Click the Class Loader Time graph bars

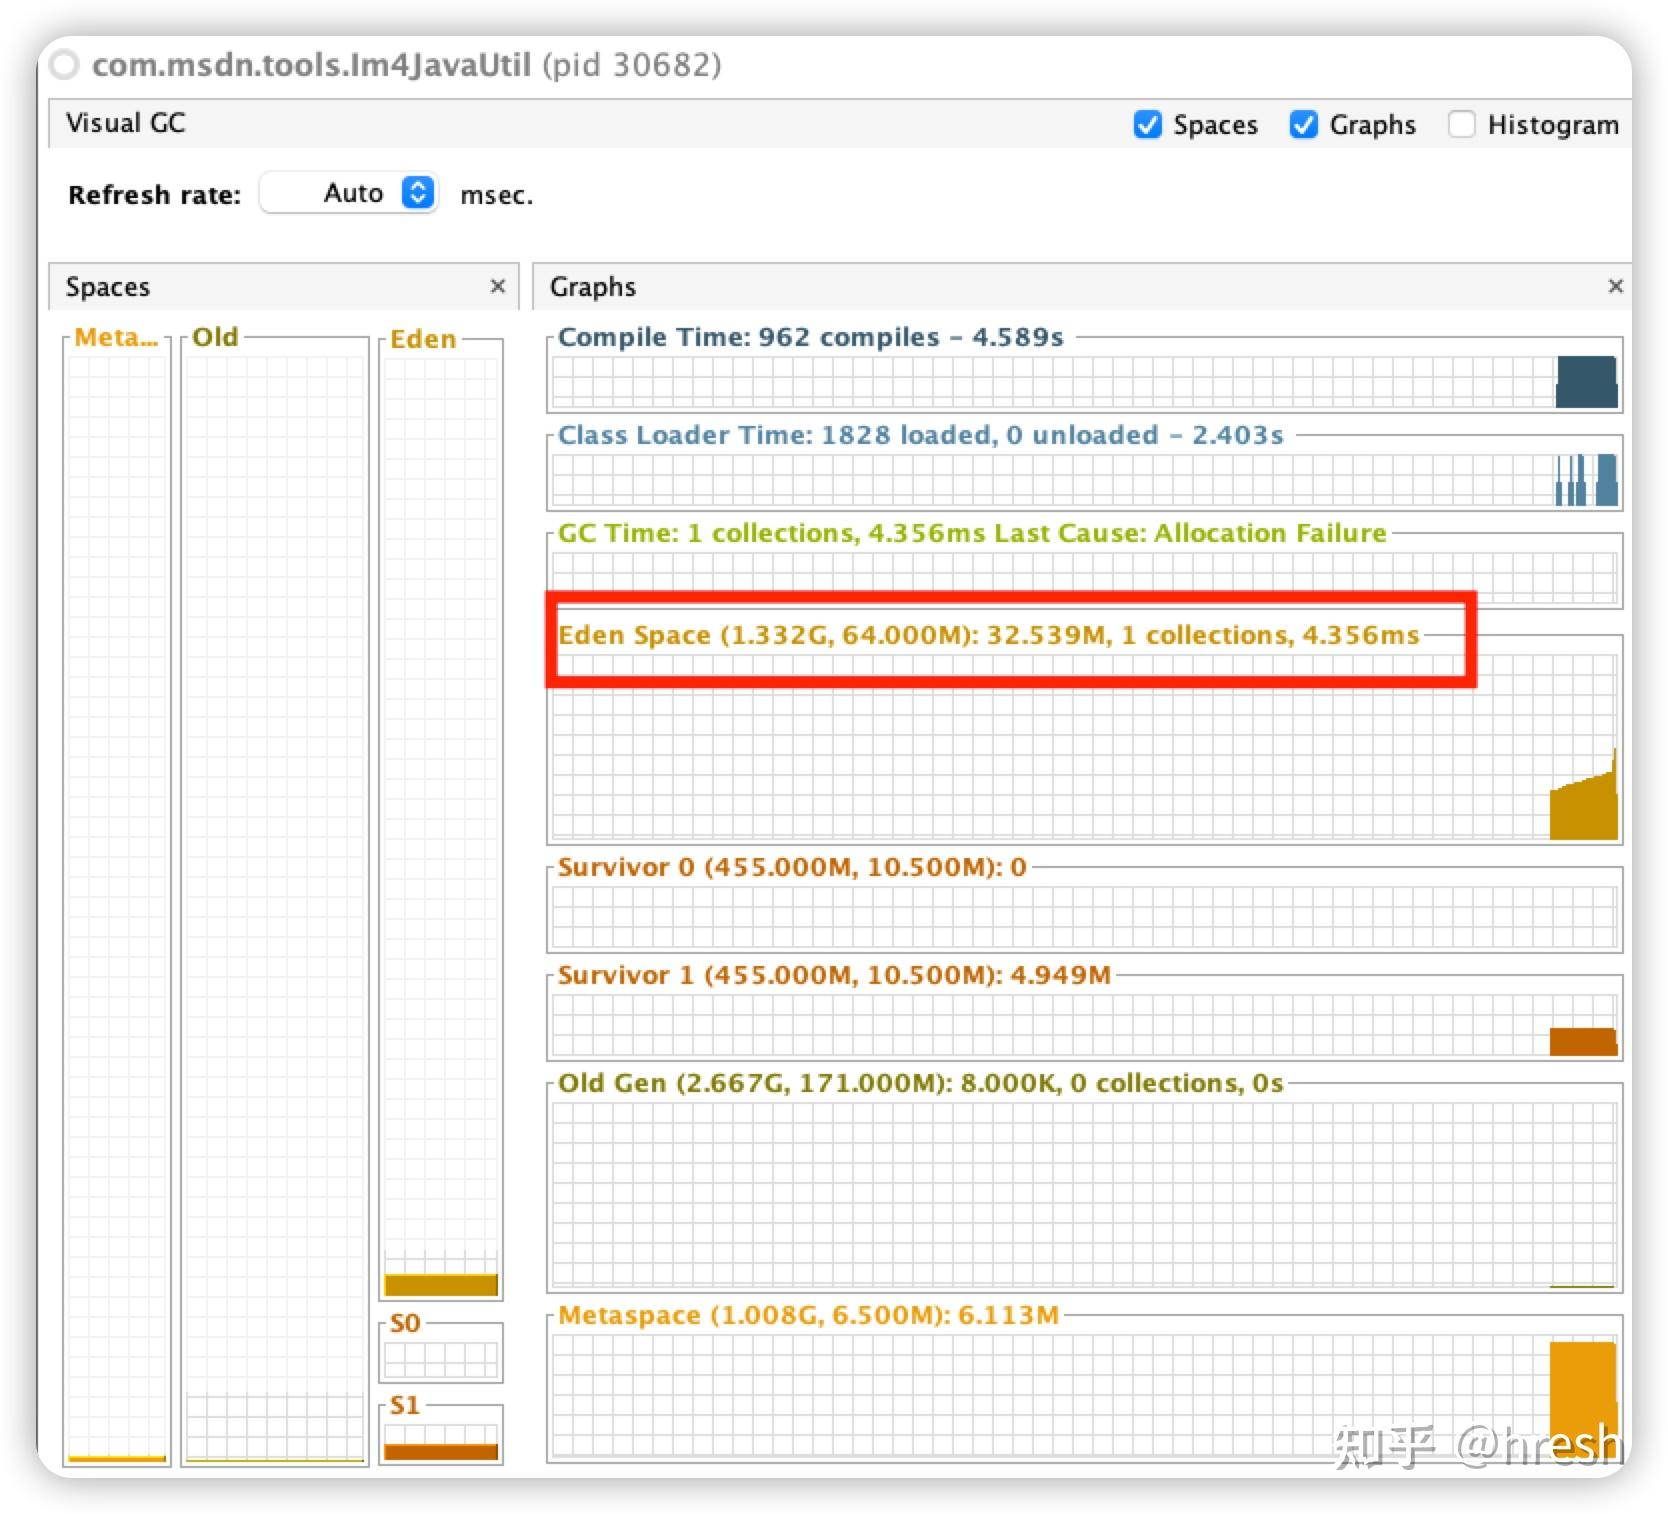[x=1586, y=480]
